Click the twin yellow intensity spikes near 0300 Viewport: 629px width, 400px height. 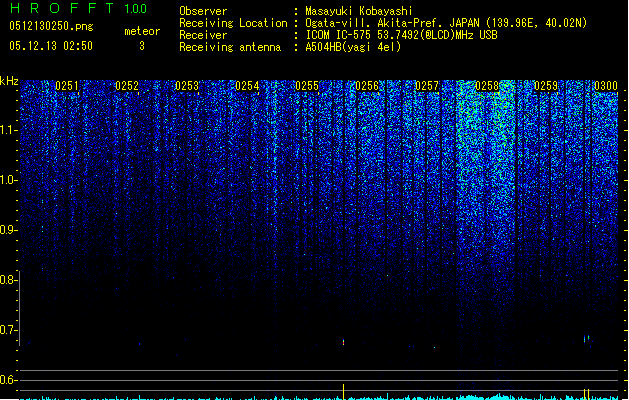pyautogui.click(x=586, y=394)
